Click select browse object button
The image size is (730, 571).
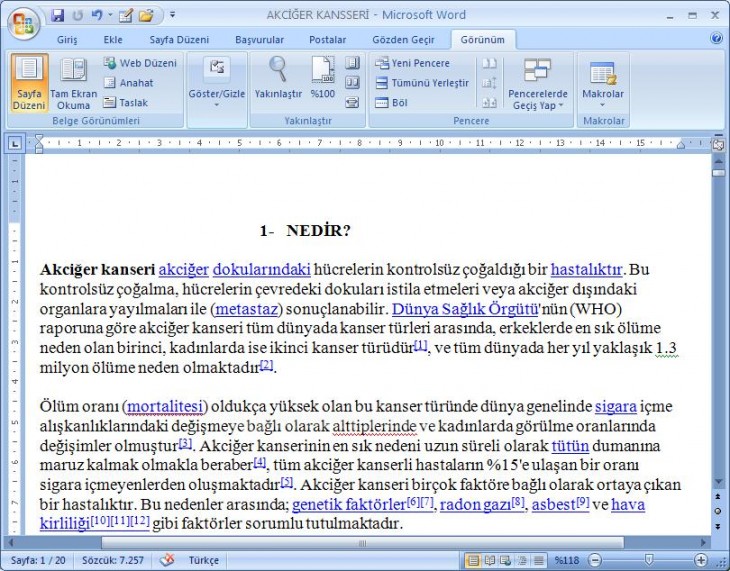click(x=718, y=511)
